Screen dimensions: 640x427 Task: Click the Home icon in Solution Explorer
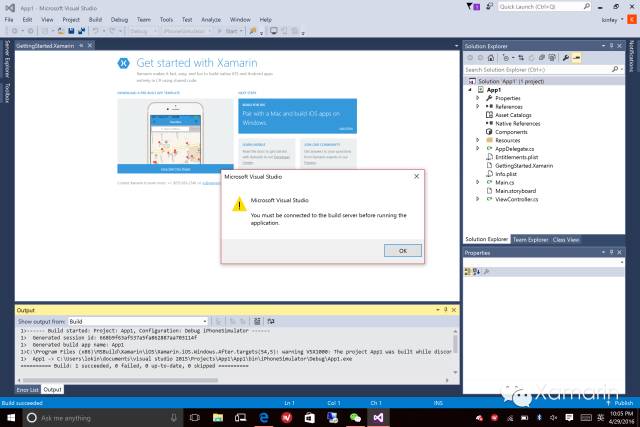(x=491, y=58)
